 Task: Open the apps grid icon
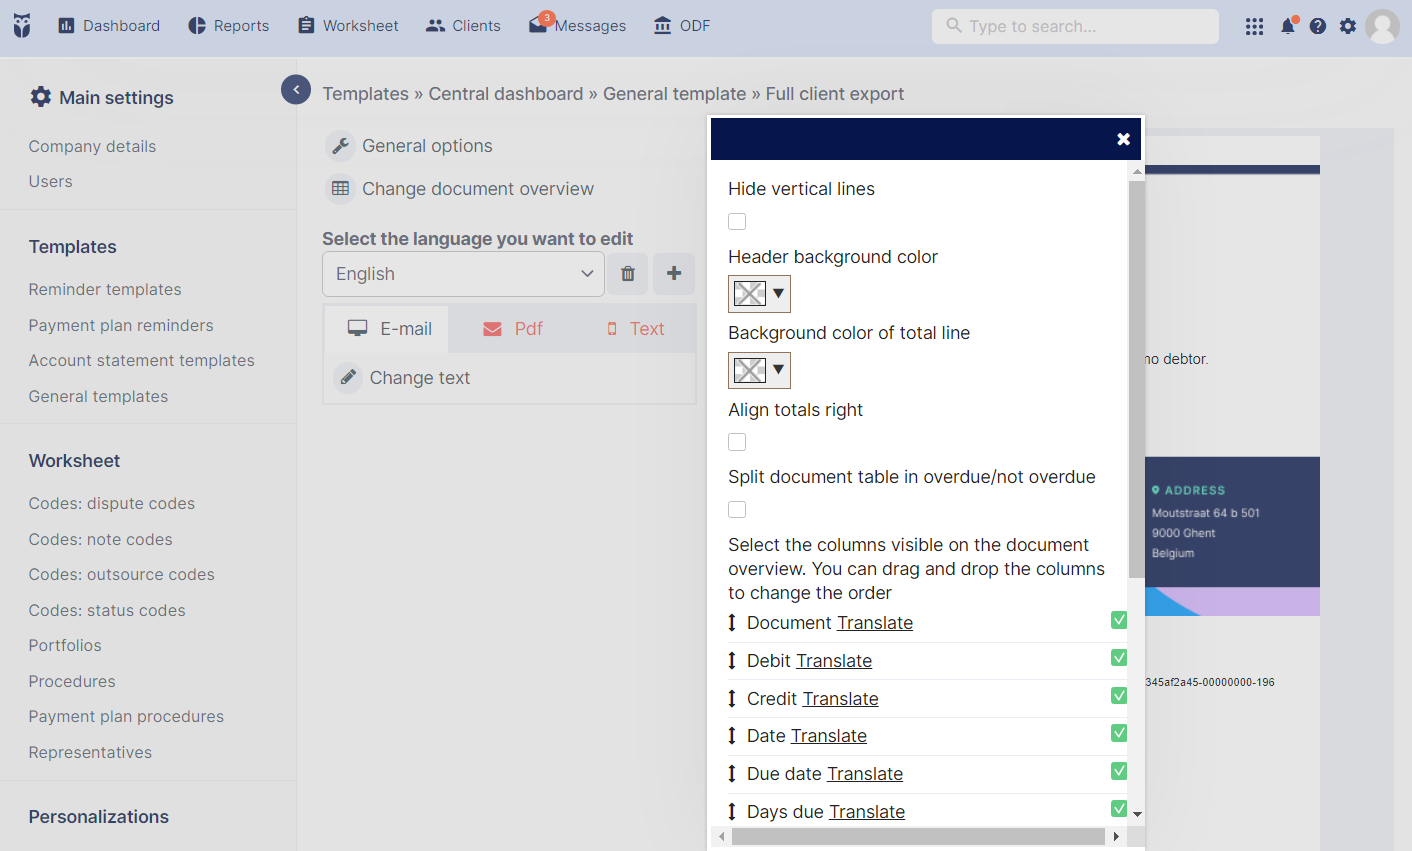1254,26
